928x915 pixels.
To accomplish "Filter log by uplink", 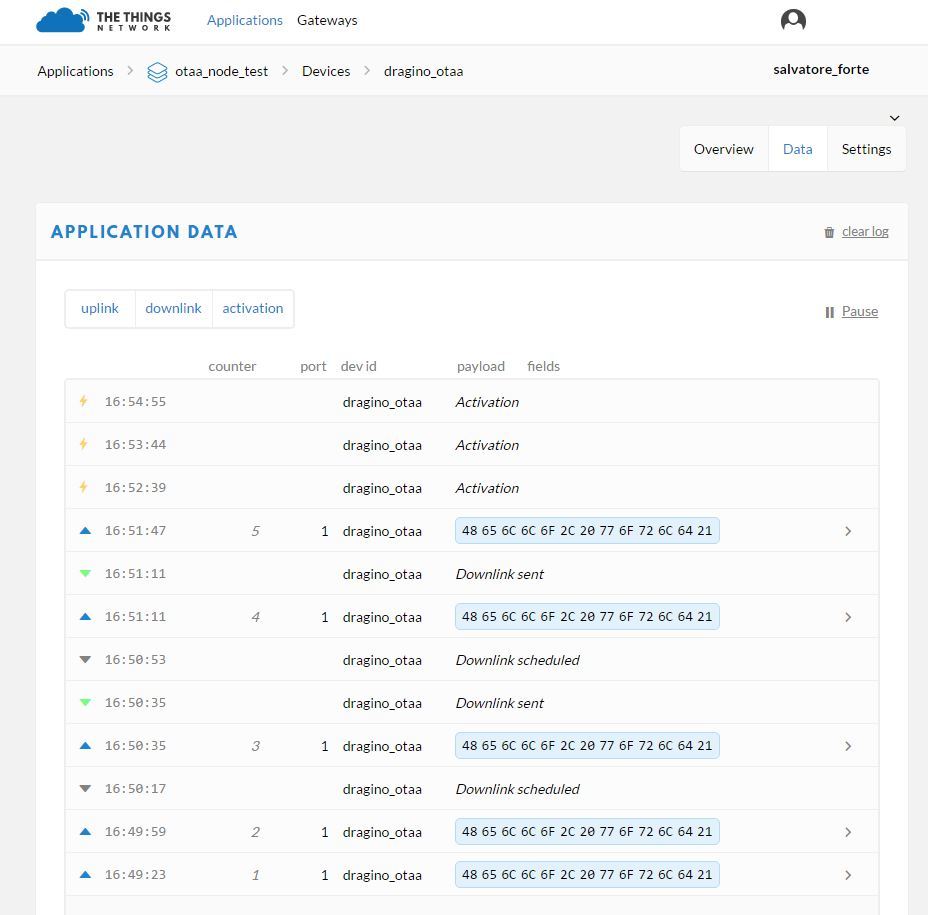I will [100, 308].
